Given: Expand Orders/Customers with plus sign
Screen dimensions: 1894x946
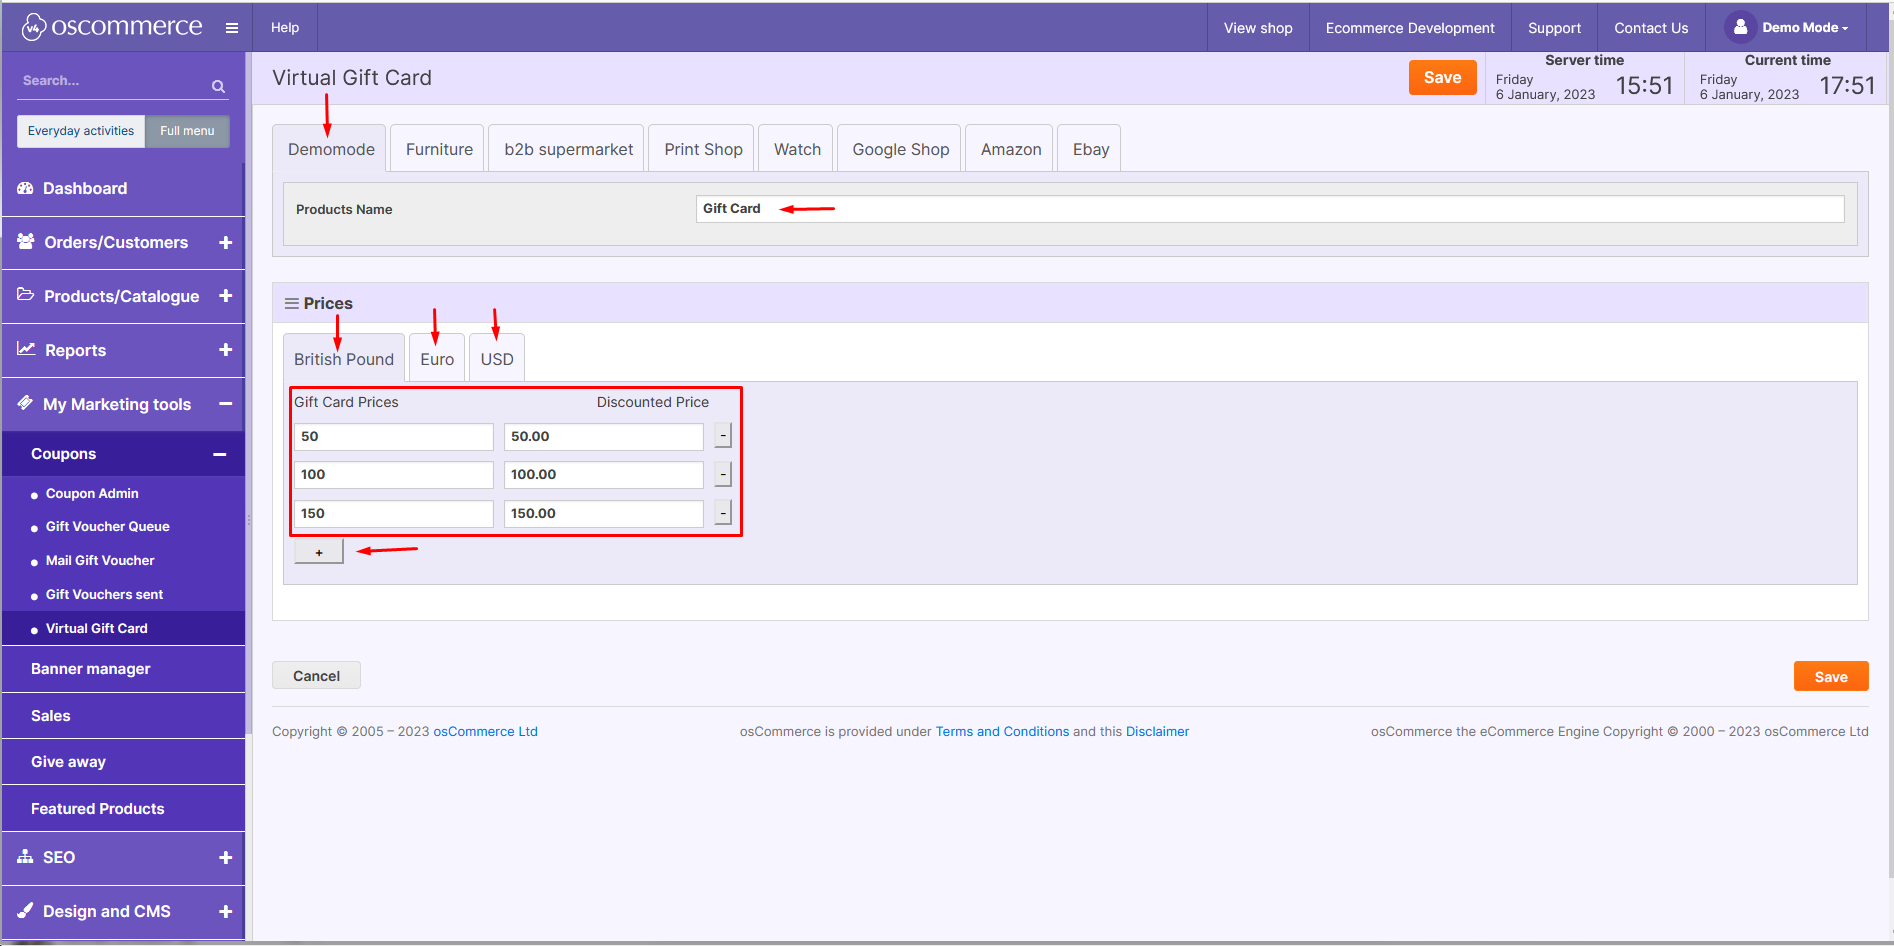Looking at the screenshot, I should click(x=226, y=242).
